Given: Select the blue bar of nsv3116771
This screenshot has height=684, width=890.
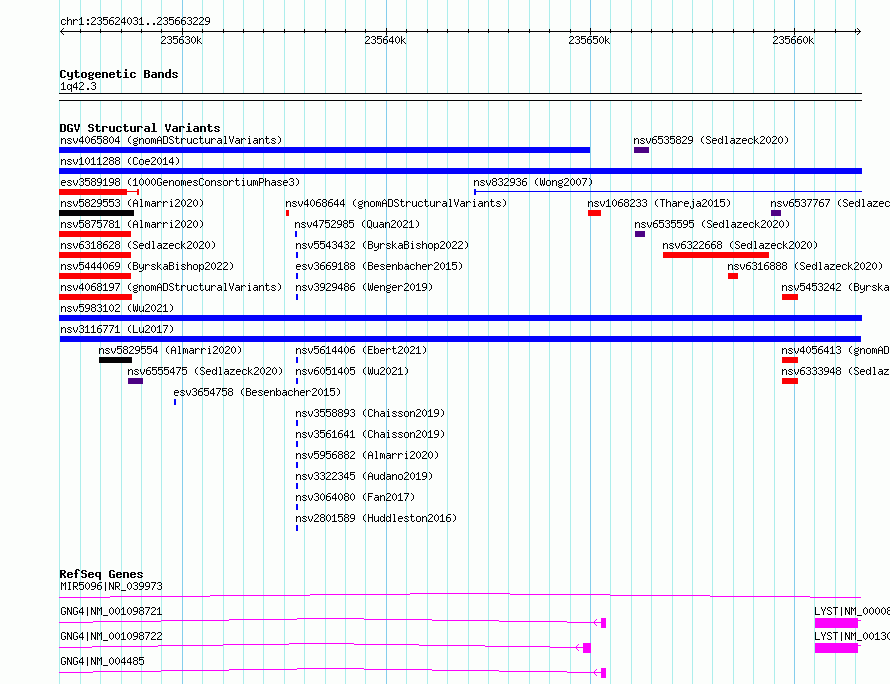Looking at the screenshot, I should pyautogui.click(x=460, y=339).
